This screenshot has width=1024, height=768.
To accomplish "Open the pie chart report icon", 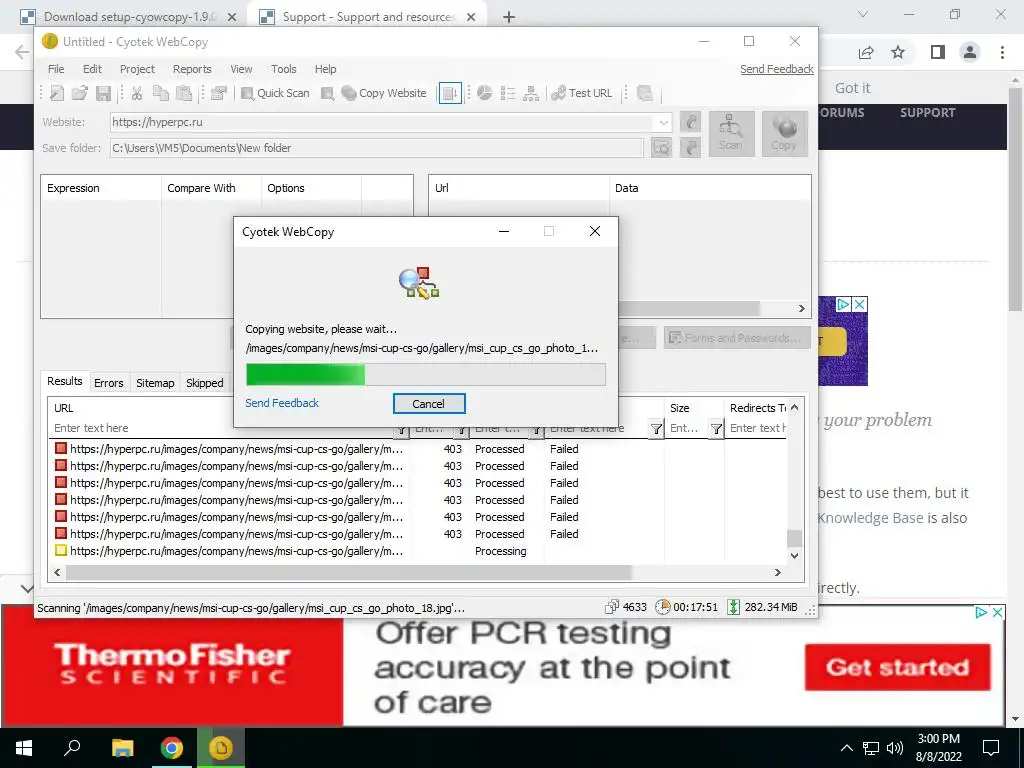I will click(485, 93).
